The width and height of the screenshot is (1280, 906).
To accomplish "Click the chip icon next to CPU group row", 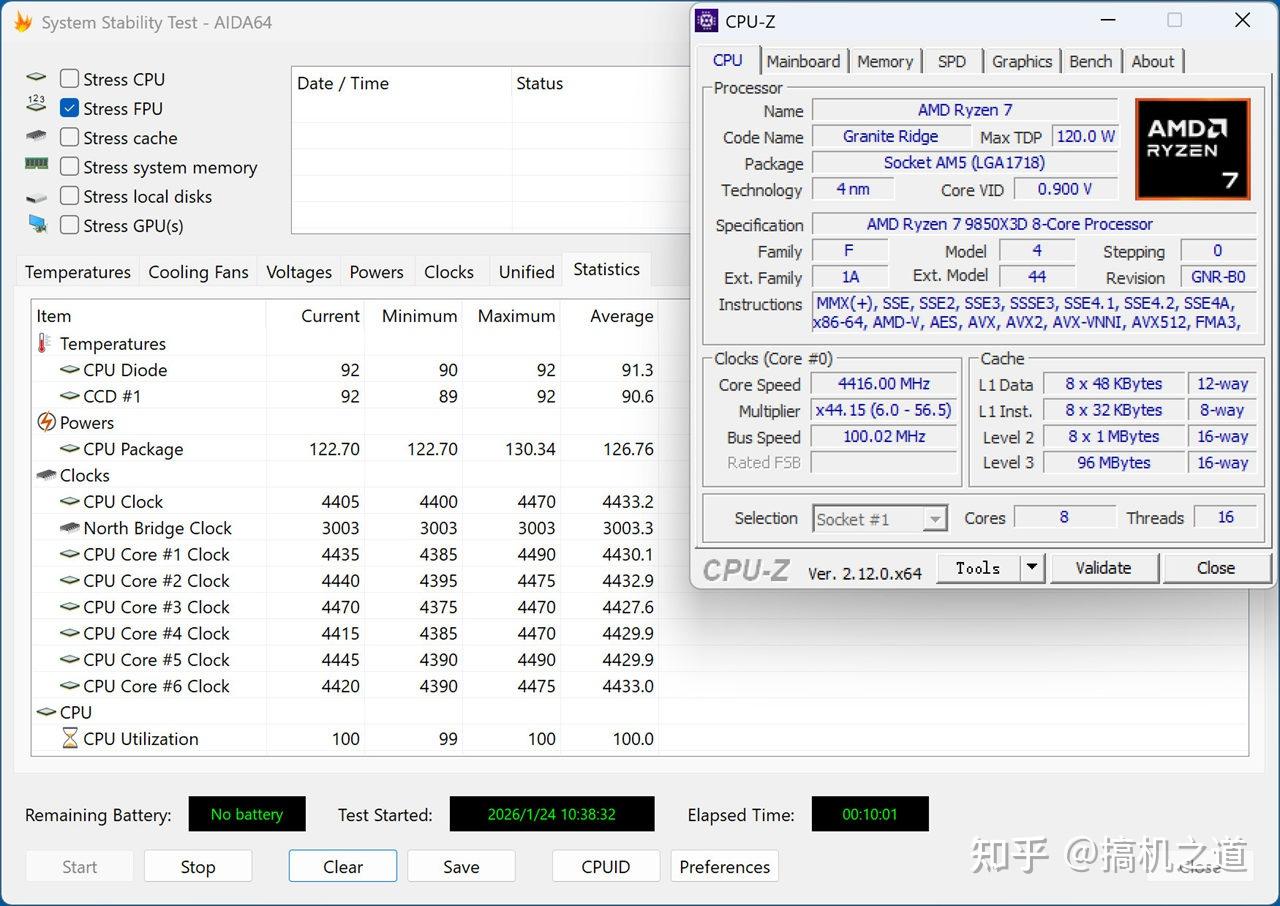I will tap(46, 712).
